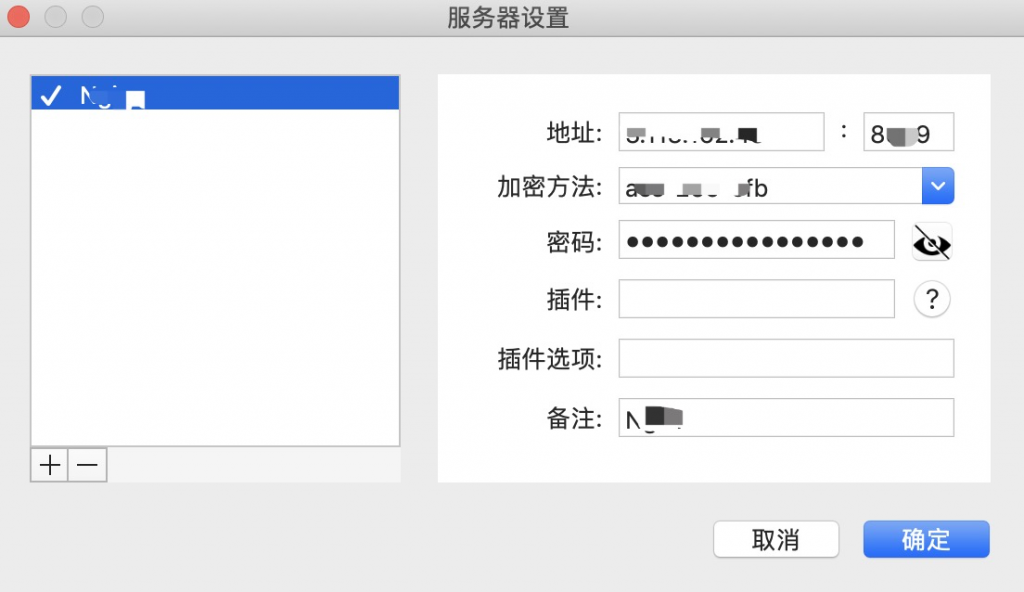Expand the 加密方法 dropdown arrow
This screenshot has height=592, width=1024.
click(938, 186)
